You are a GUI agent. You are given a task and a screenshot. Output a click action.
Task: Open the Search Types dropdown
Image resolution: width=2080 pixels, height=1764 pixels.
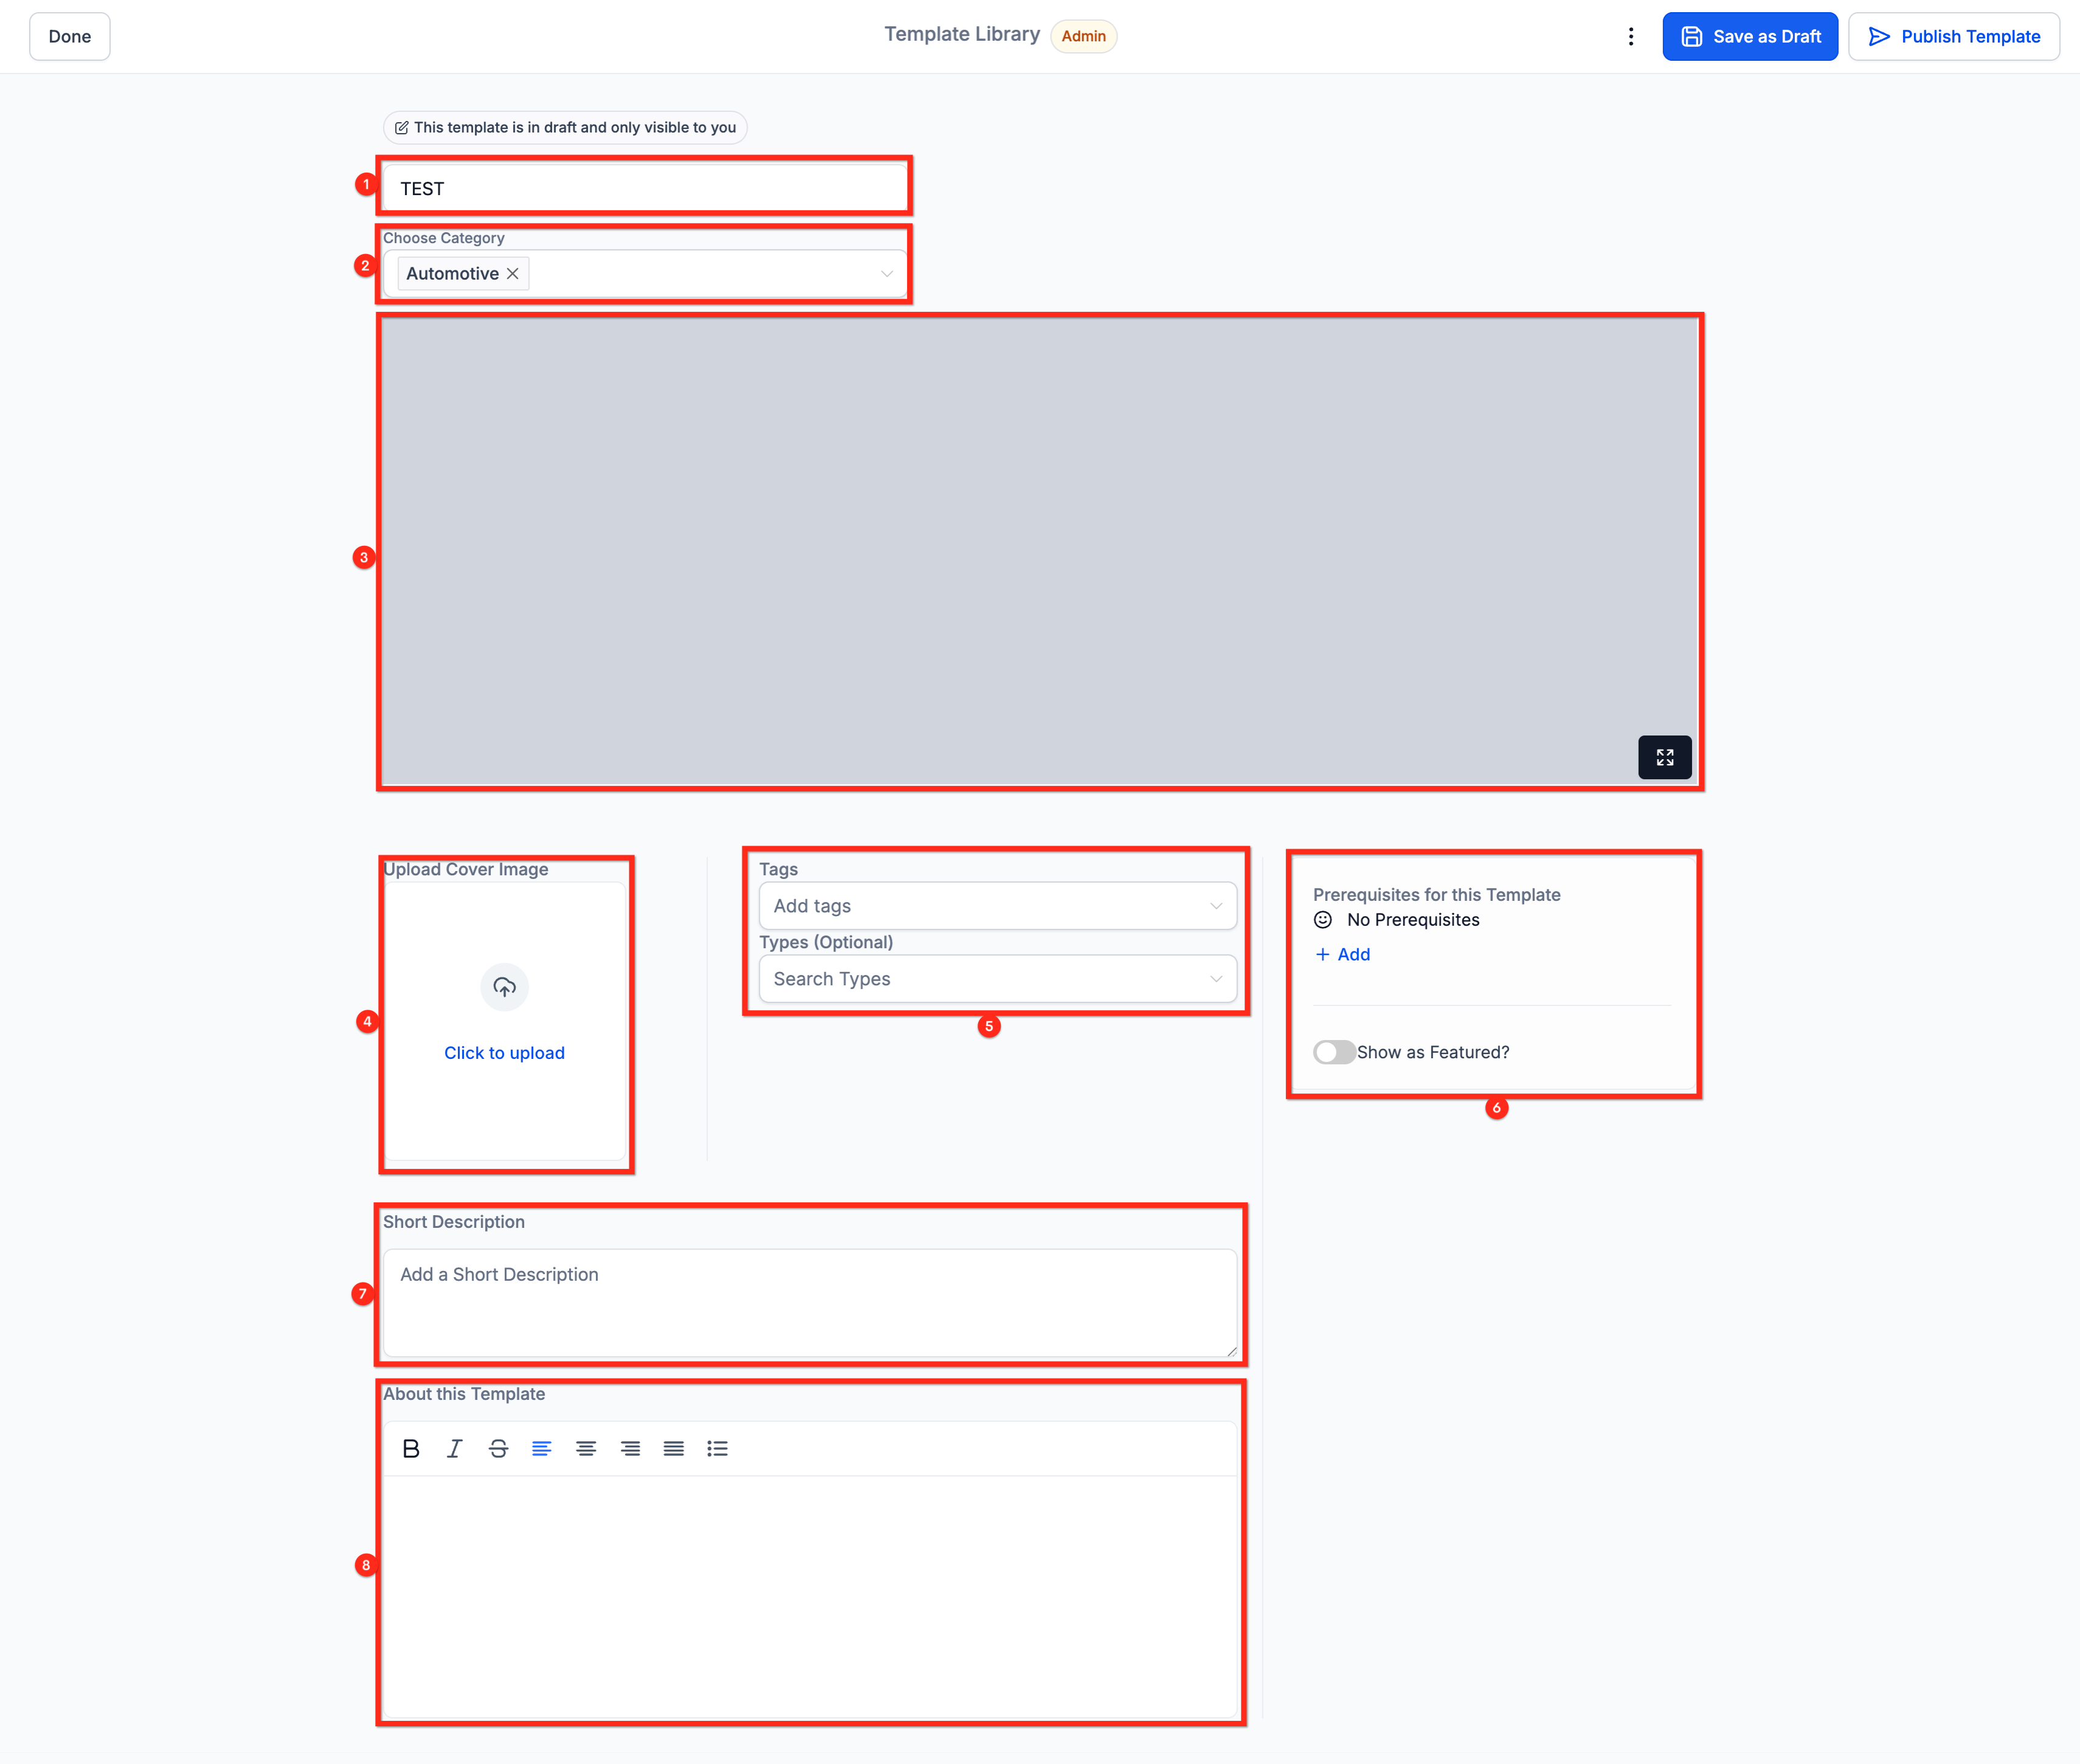coord(1215,979)
